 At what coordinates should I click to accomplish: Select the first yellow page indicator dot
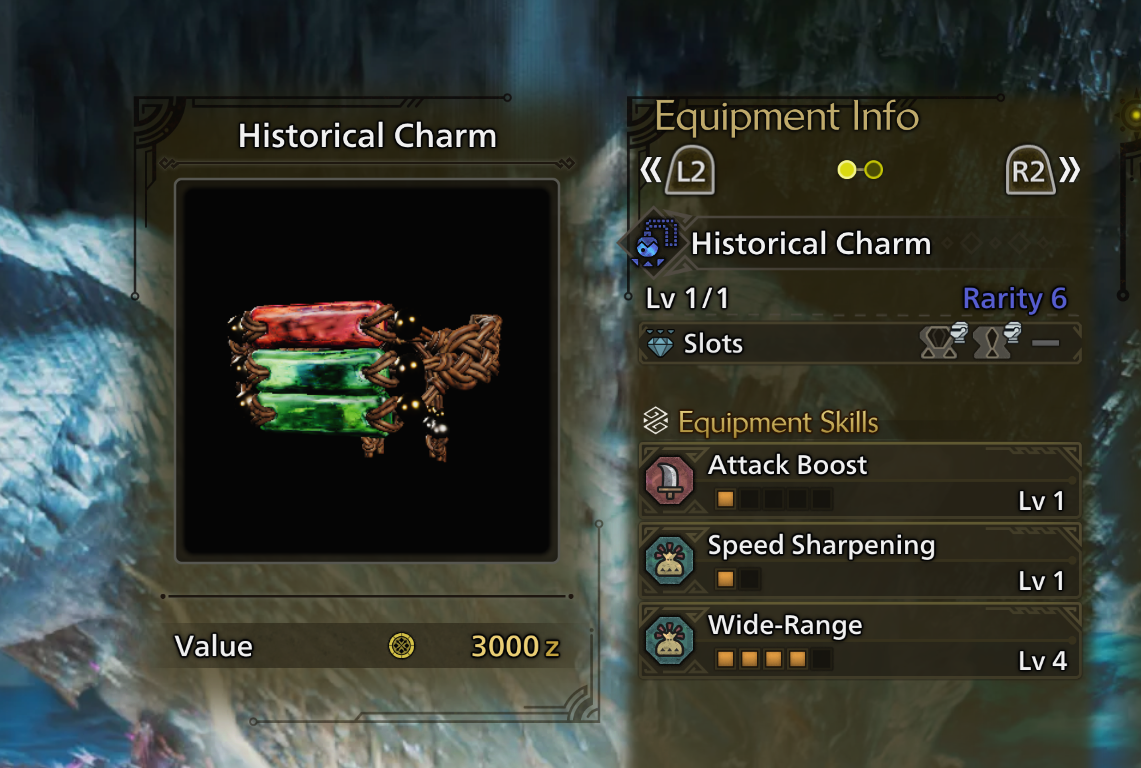846,170
